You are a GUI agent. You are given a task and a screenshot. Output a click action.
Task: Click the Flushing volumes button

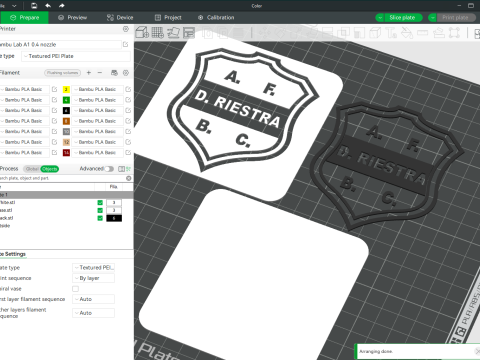point(63,73)
